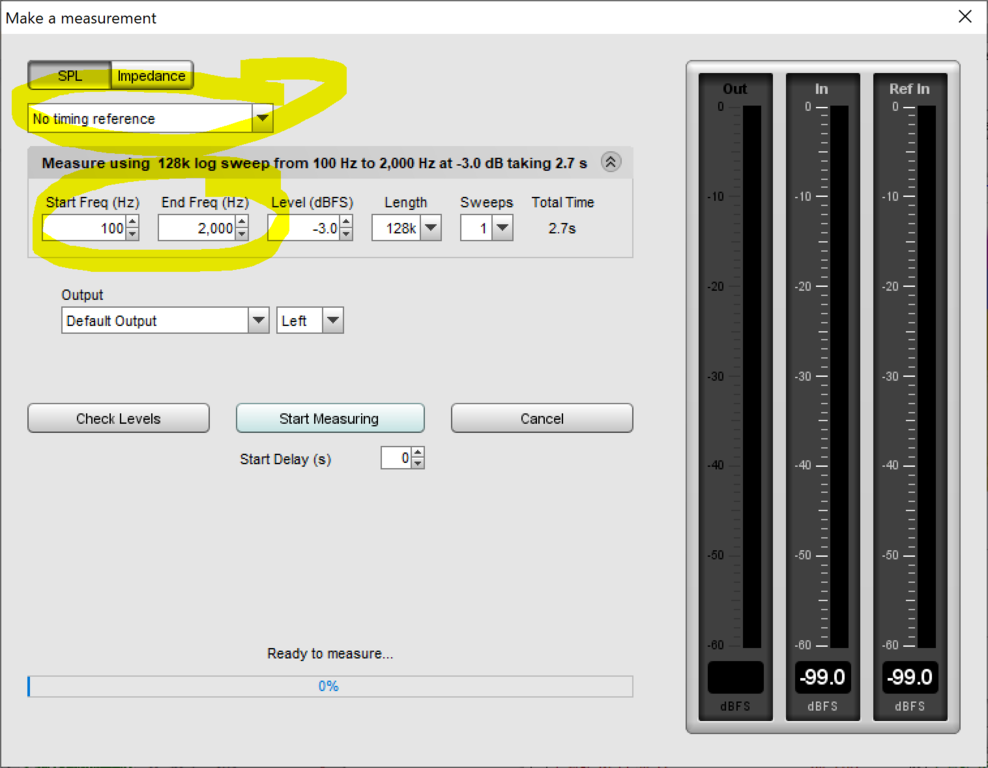Click the Out meter blank readout box
The image size is (988, 768).
(735, 677)
